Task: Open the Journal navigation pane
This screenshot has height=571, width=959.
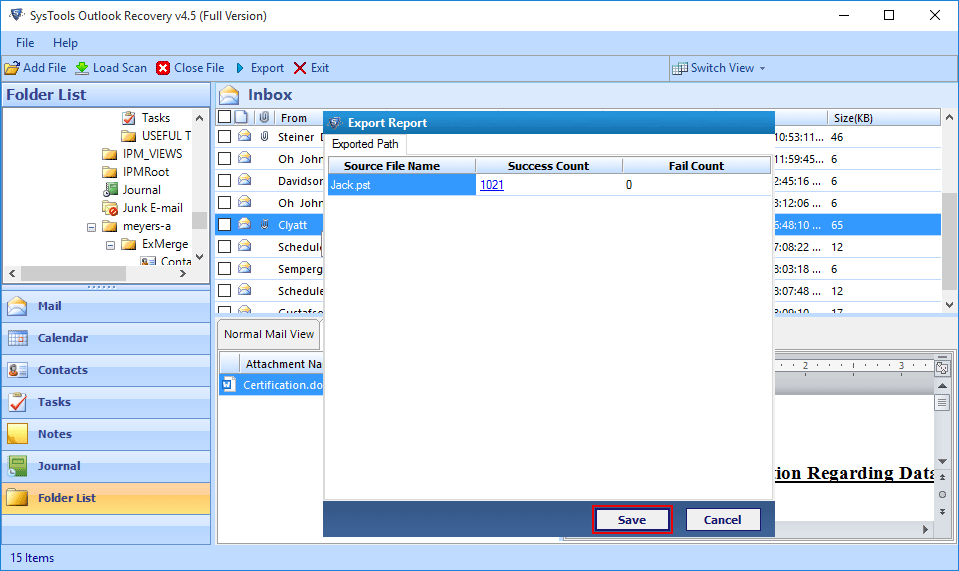Action: coord(106,466)
